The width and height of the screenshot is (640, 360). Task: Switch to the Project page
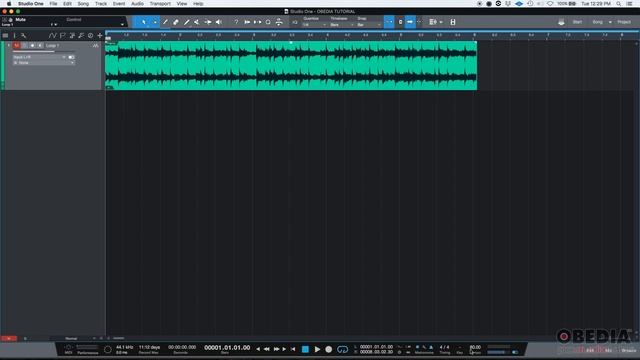point(624,22)
